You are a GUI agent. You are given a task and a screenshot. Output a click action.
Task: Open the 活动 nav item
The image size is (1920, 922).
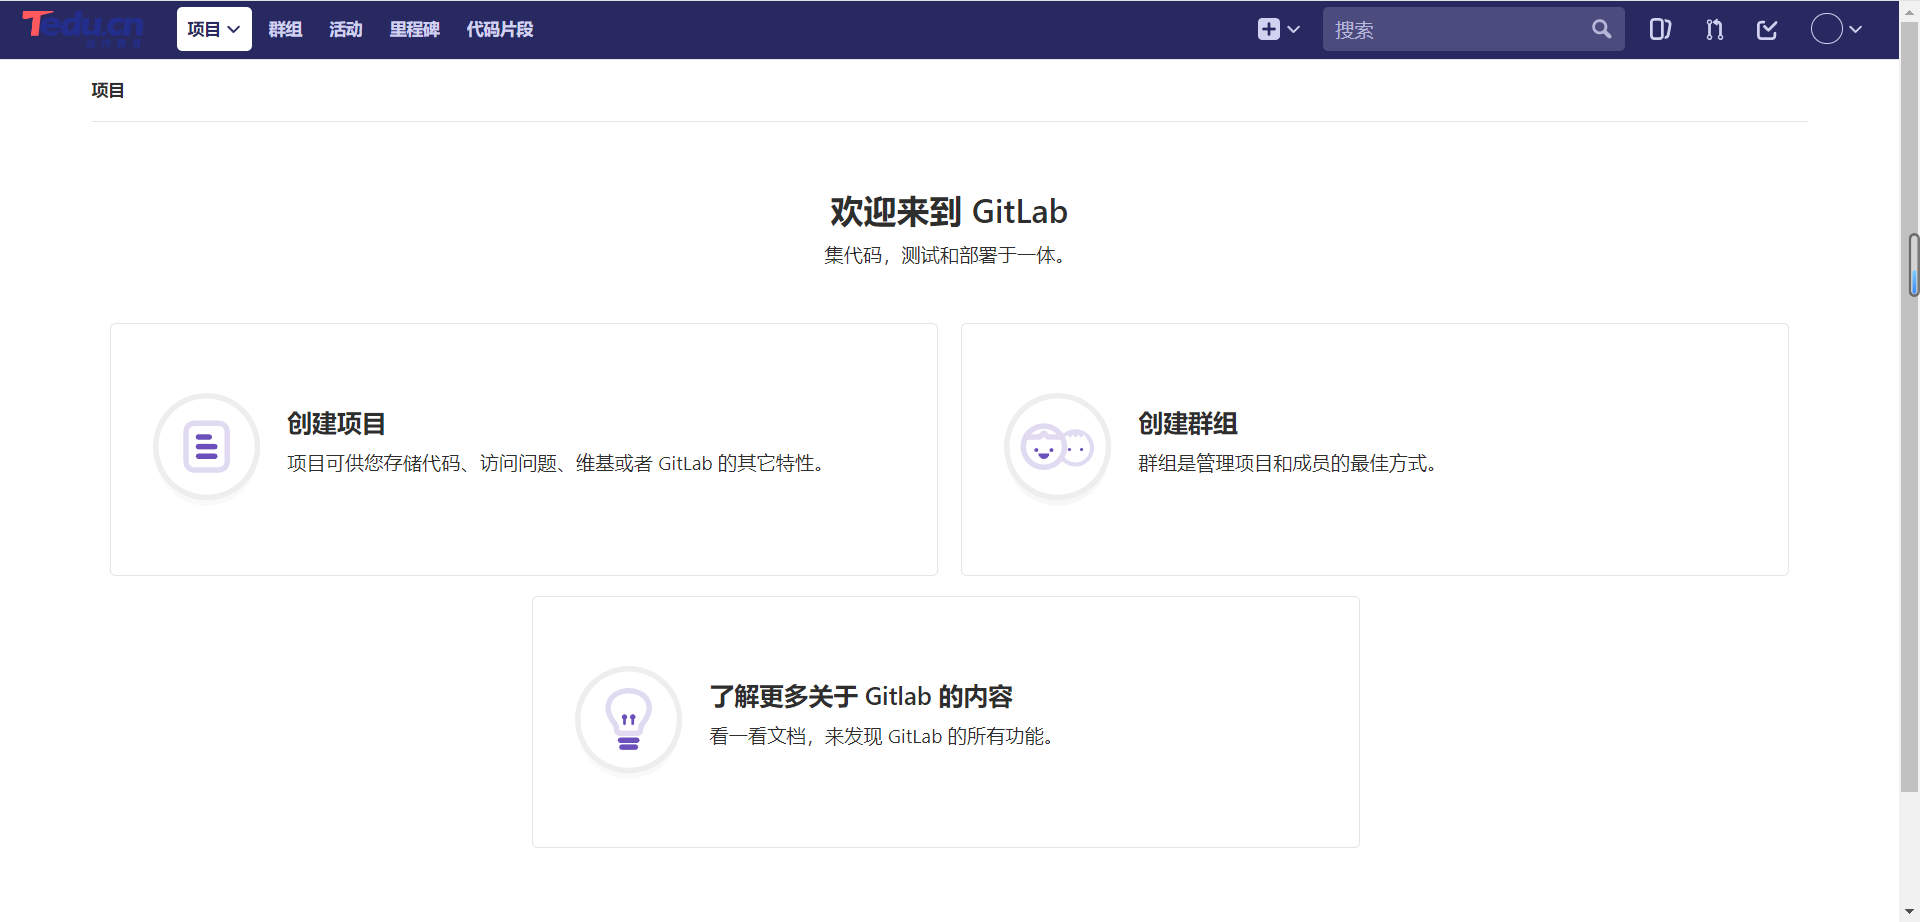[346, 29]
